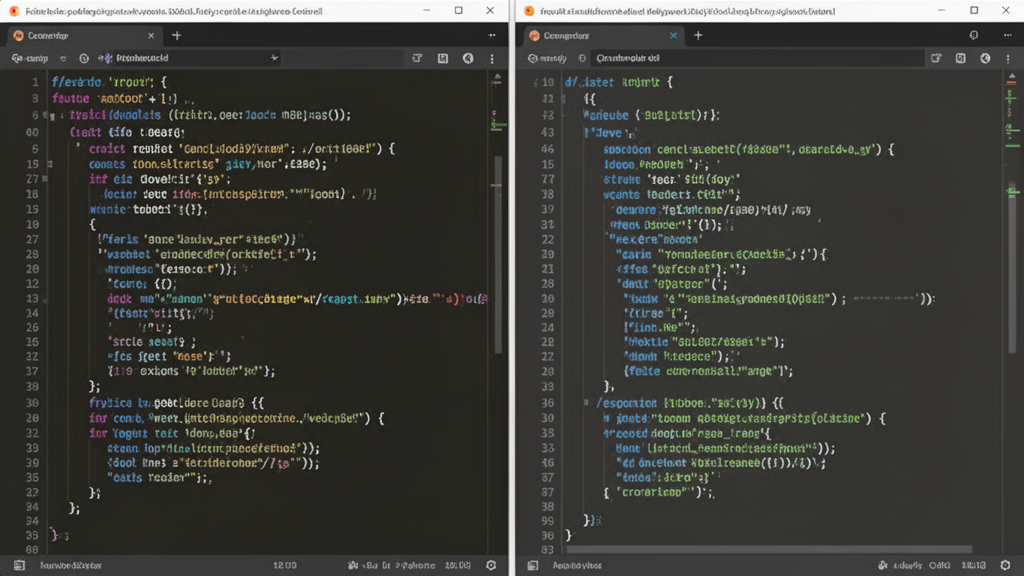The width and height of the screenshot is (1024, 576).
Task: Click the back-arrow circle icon in left toolbar
Action: (468, 58)
